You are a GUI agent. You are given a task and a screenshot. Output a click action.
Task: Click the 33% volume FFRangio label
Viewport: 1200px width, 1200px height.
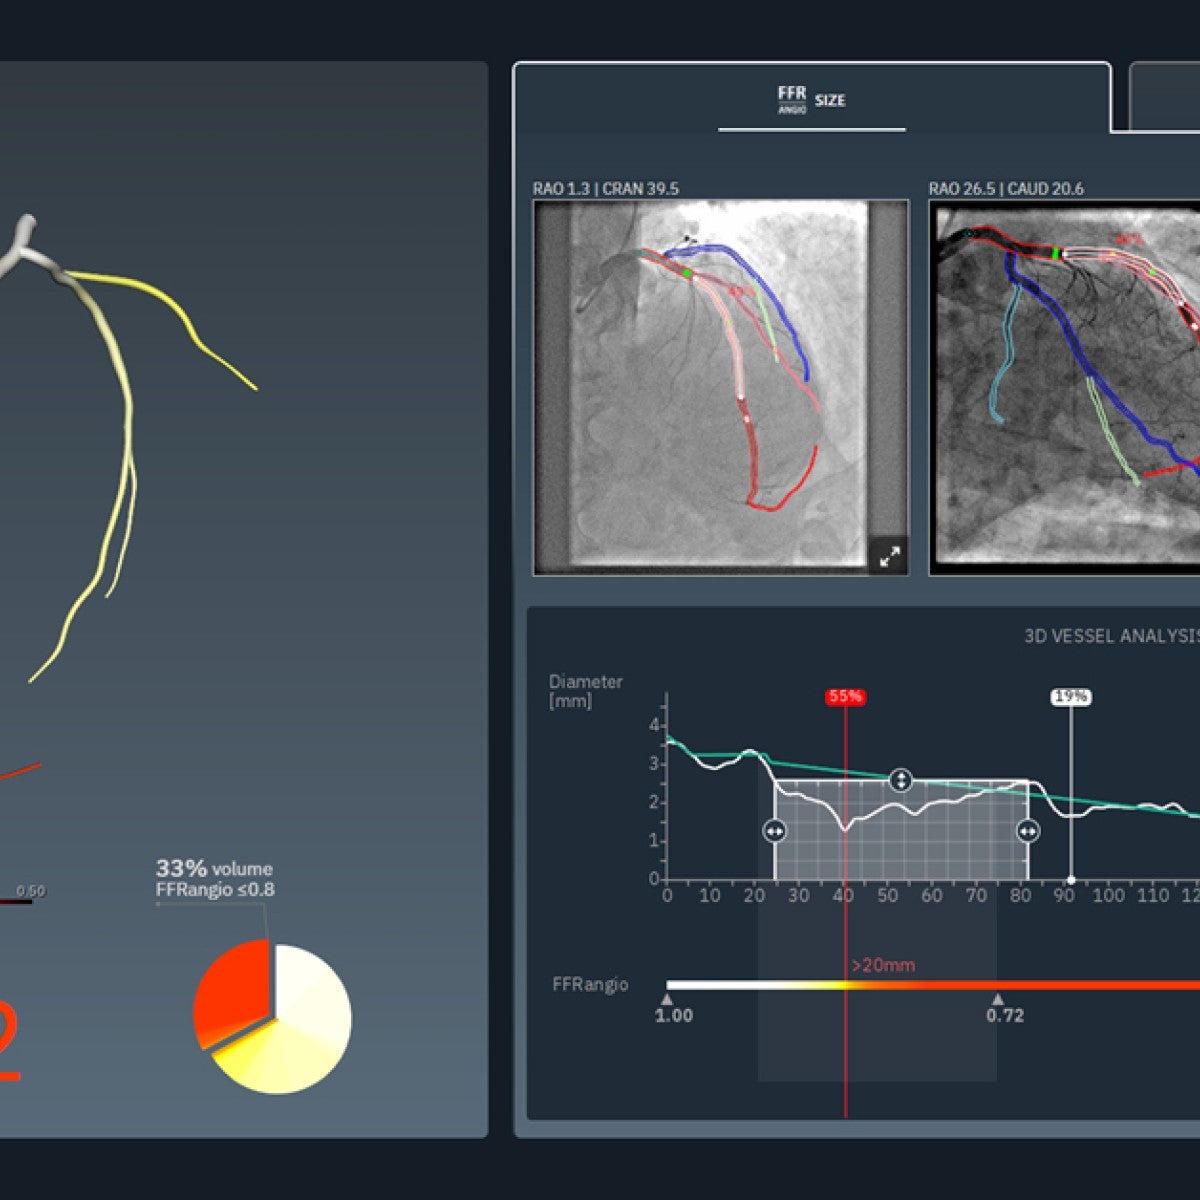(x=215, y=876)
